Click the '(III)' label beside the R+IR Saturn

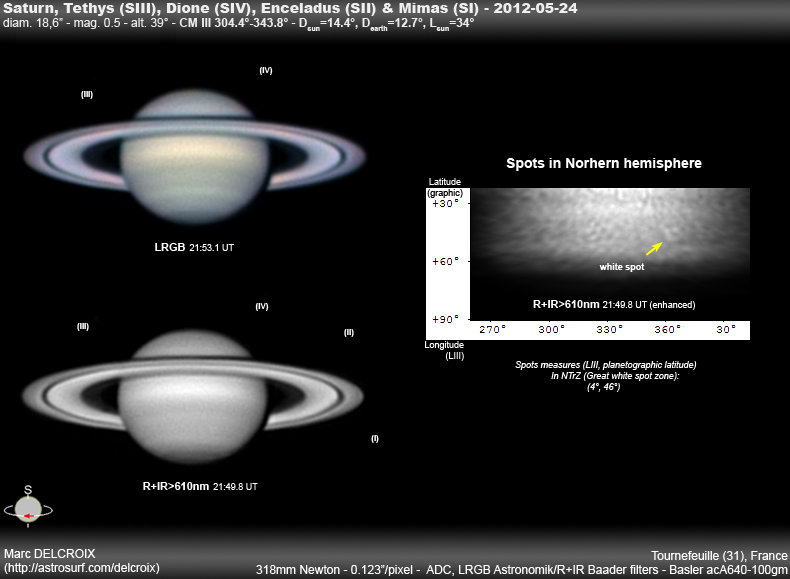(x=83, y=327)
